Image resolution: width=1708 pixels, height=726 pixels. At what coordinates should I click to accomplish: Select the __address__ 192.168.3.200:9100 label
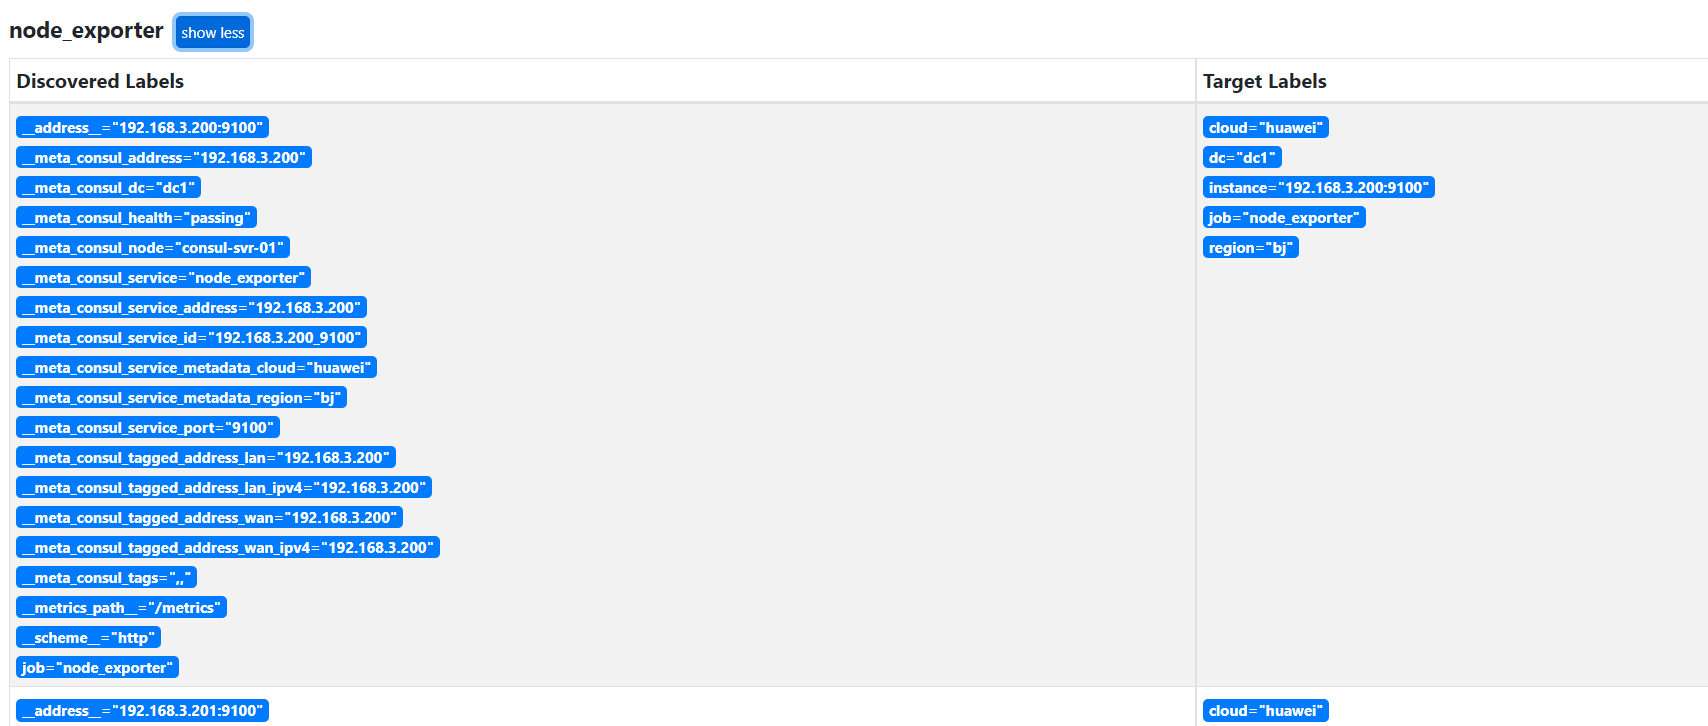tap(142, 128)
